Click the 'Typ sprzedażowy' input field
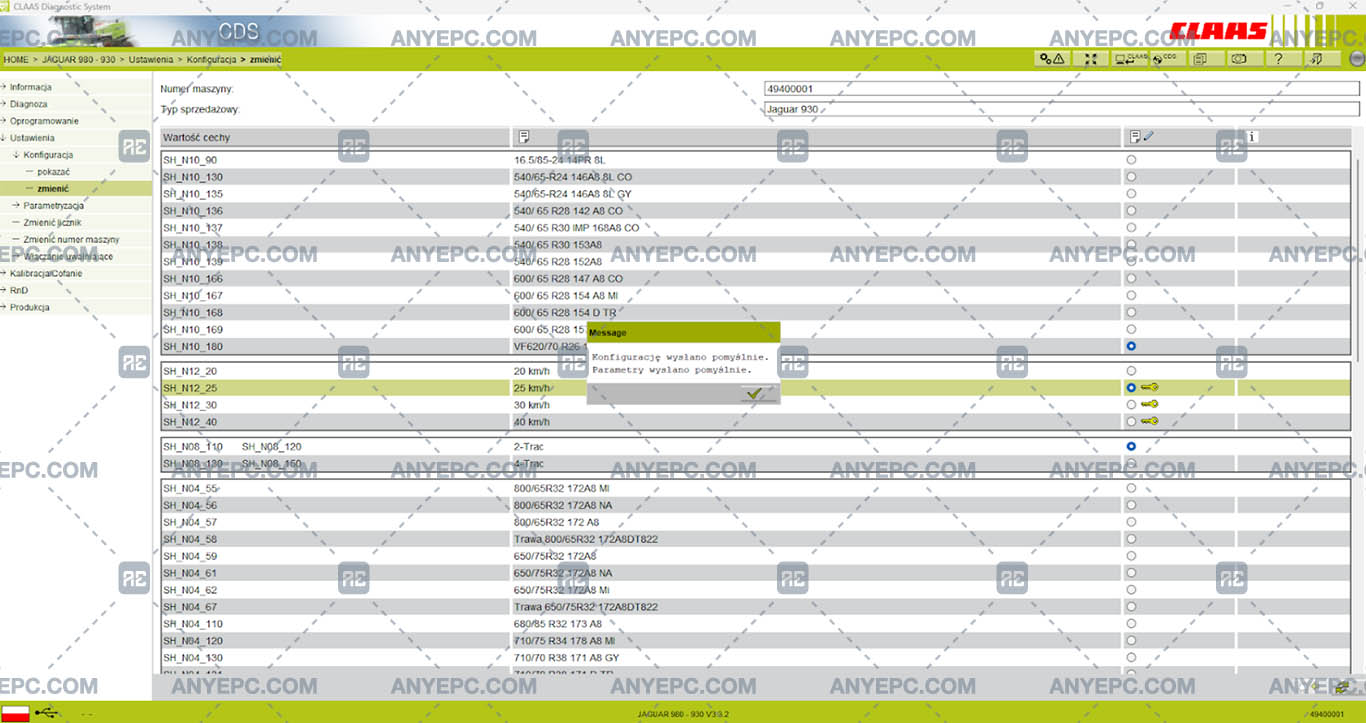 [1062, 109]
